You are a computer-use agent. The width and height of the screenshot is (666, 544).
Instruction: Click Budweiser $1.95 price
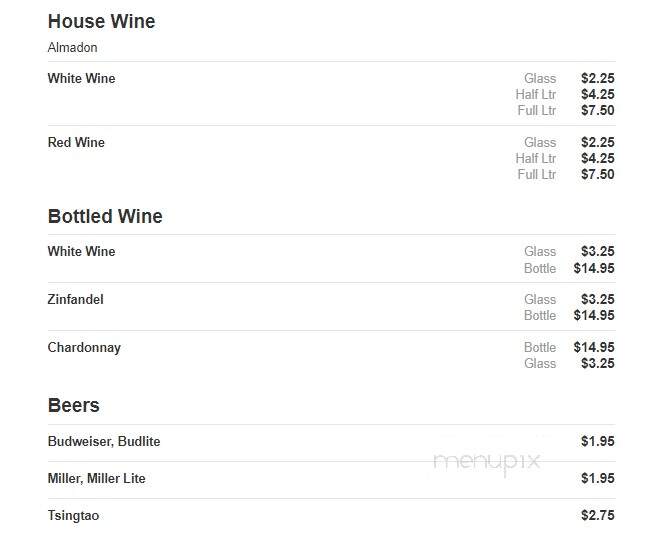598,441
